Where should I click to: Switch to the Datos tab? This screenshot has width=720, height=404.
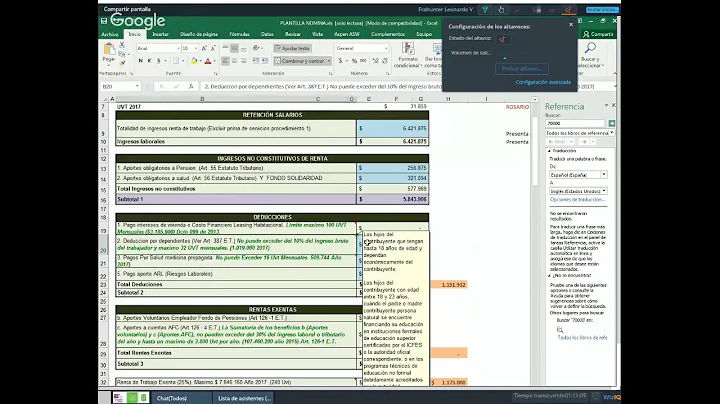coord(267,34)
